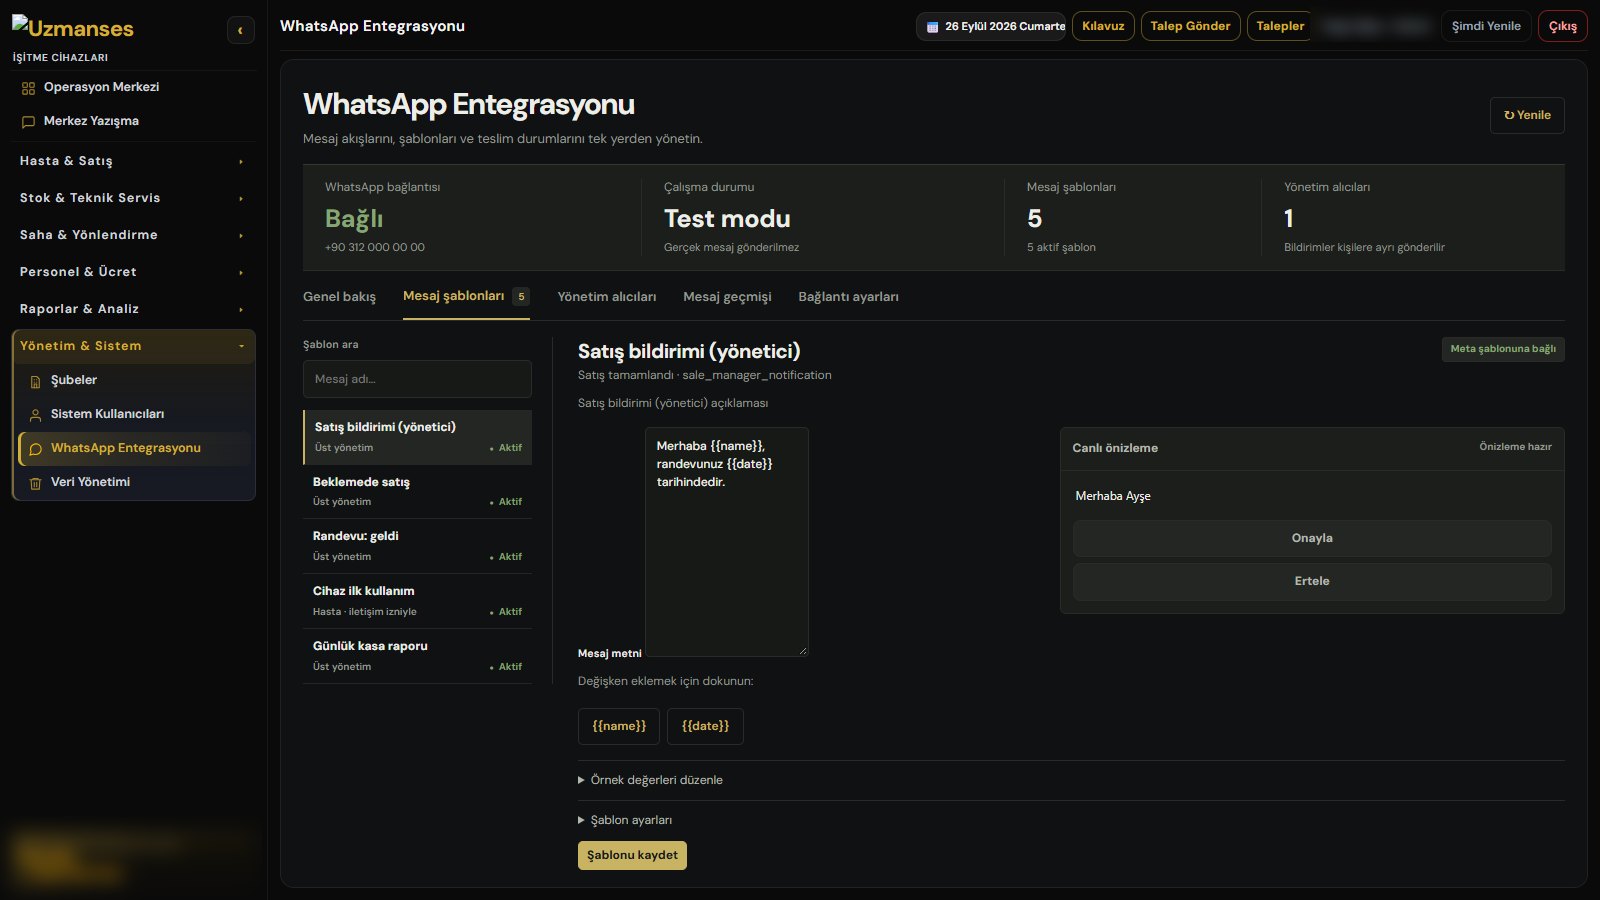Click the Sistem Kullanıcıları person icon
The image size is (1600, 900).
pyautogui.click(x=35, y=415)
